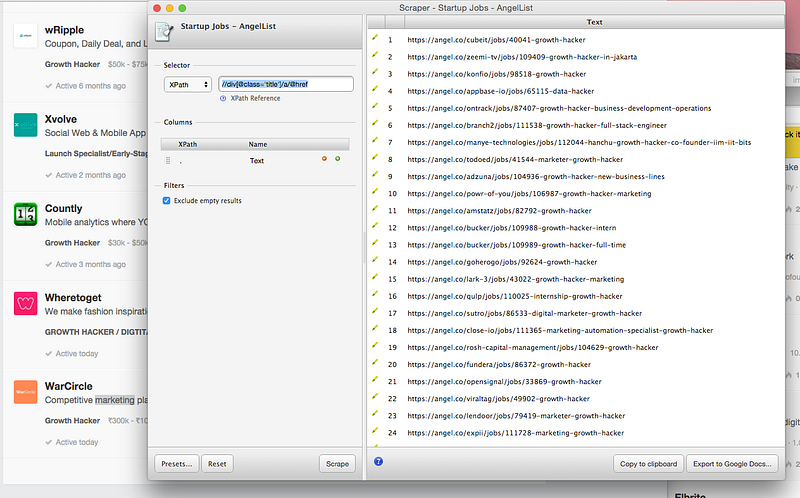
Task: Select the manye-technologies URL row
Action: pyautogui.click(x=579, y=142)
